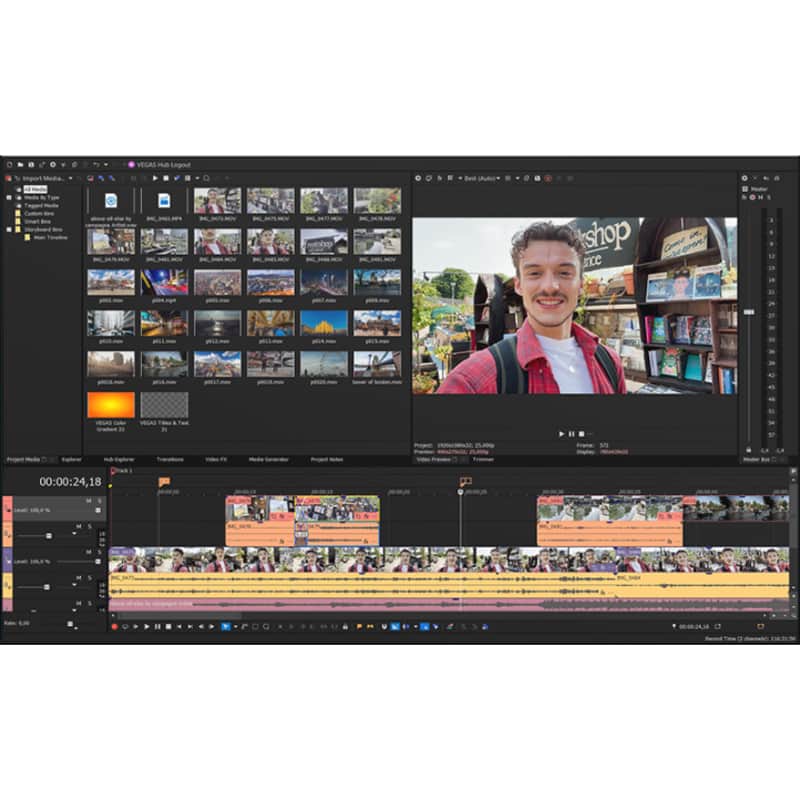Click the Lock Event padlock icon
Screen dimensions: 800x800
(x=345, y=627)
